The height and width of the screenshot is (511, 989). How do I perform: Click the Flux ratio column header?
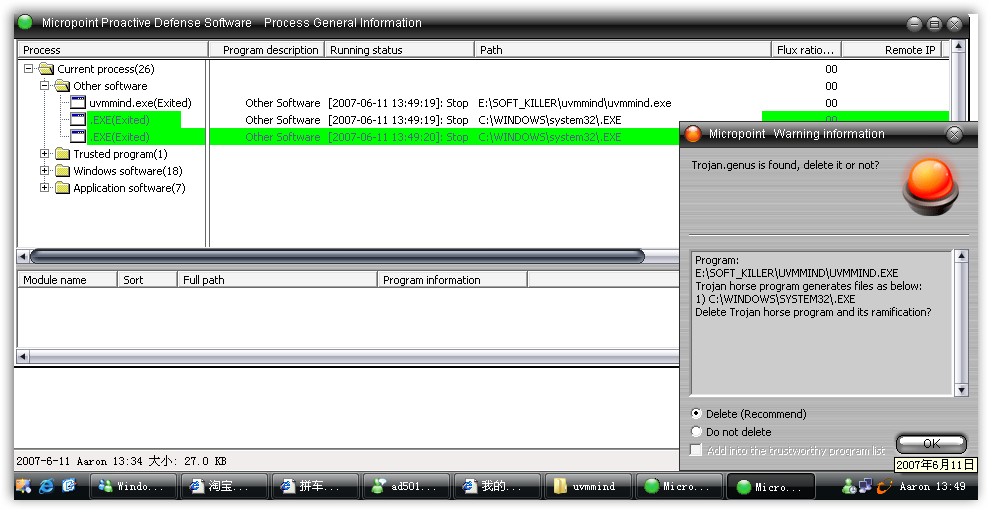click(x=807, y=50)
